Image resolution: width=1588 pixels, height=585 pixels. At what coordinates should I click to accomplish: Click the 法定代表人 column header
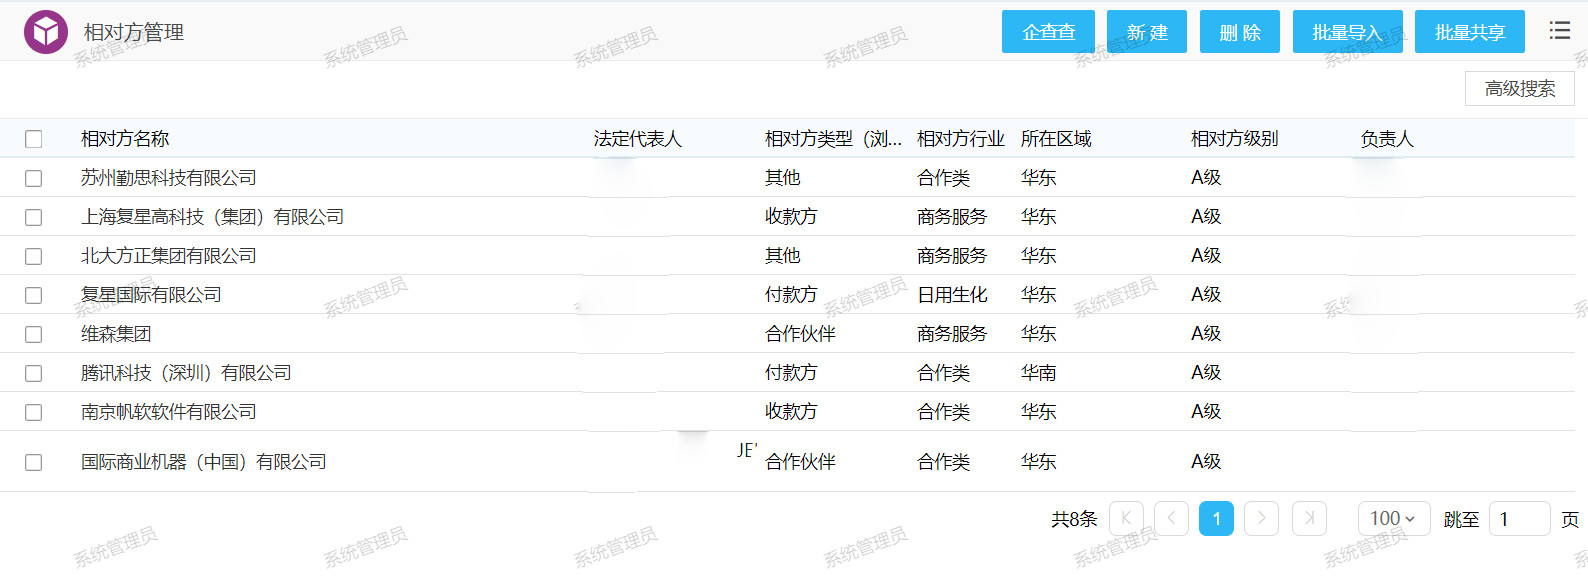click(637, 139)
